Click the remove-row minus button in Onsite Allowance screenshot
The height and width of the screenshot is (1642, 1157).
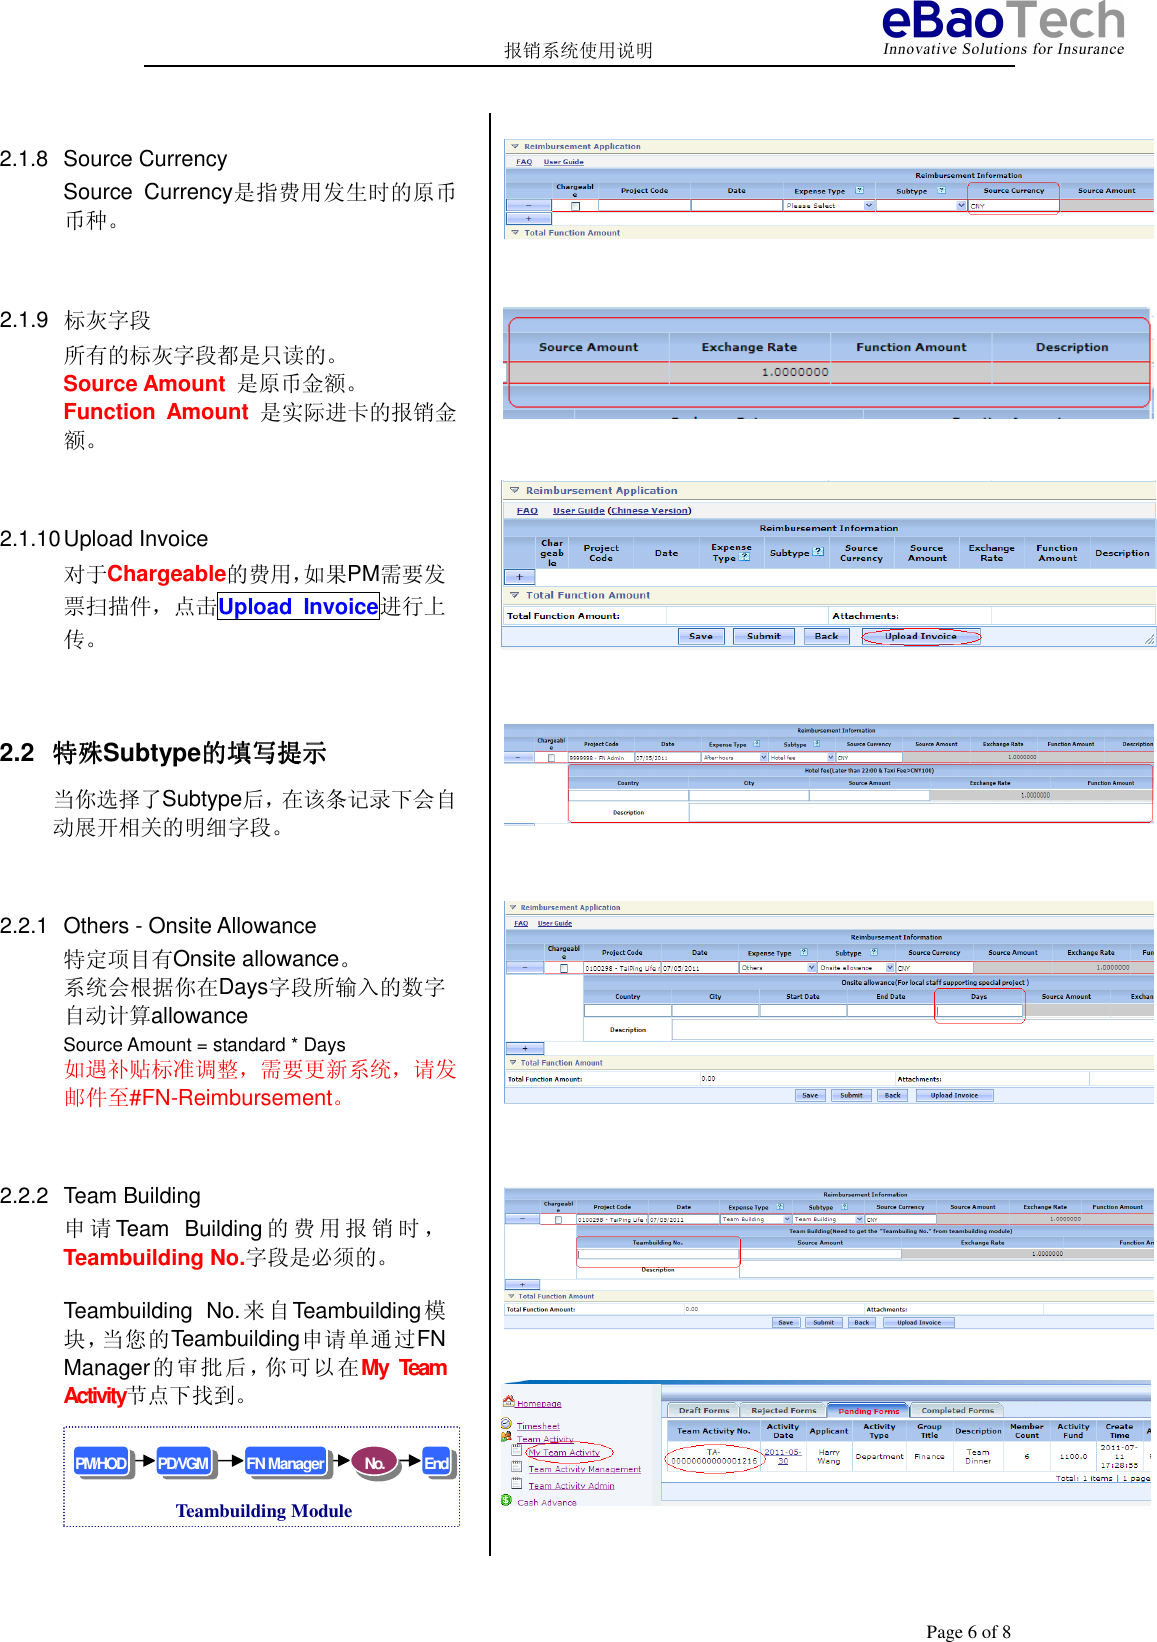(x=525, y=968)
